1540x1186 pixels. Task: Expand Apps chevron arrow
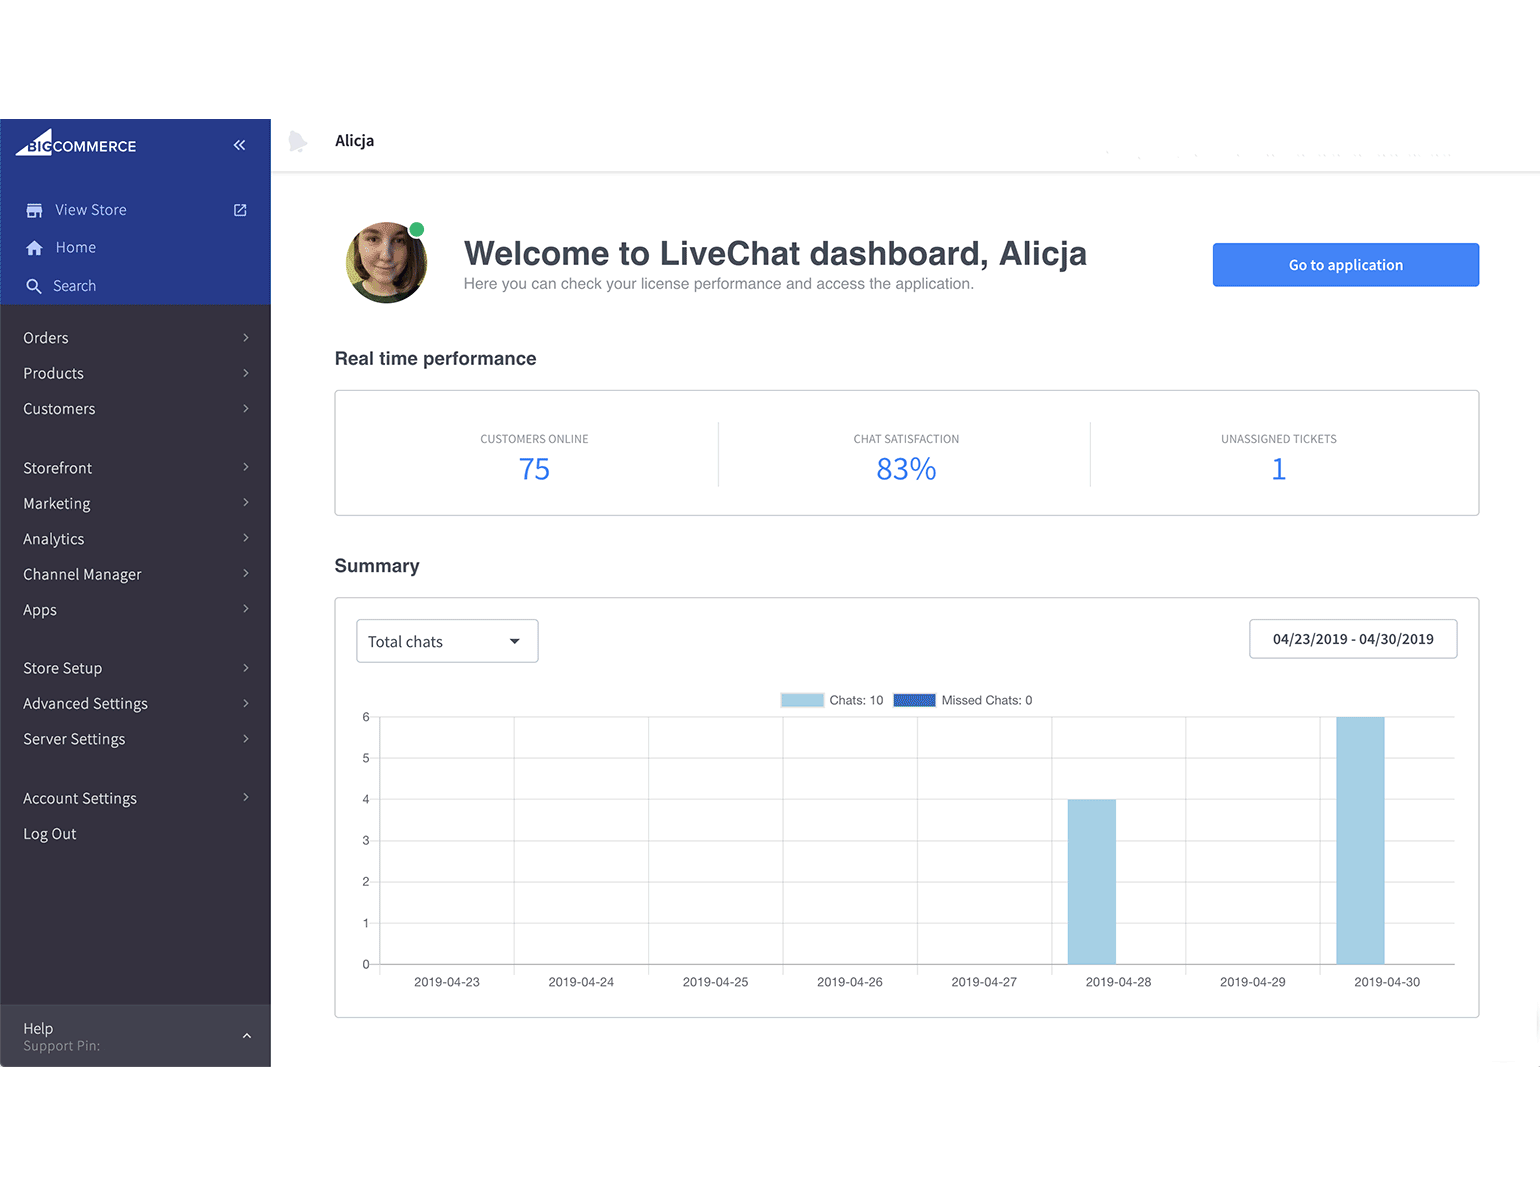pyautogui.click(x=246, y=608)
